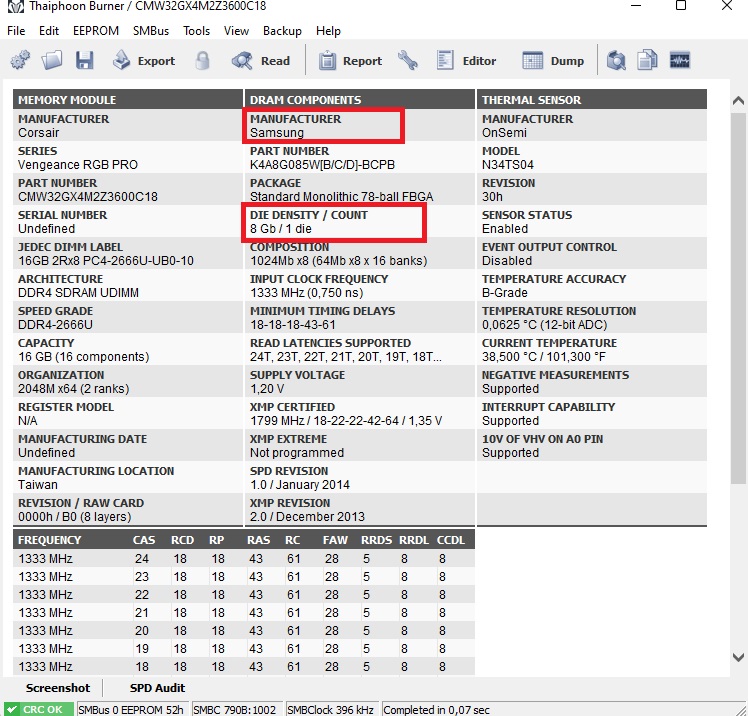Click the copy documents toolbar icon
The height and width of the screenshot is (716, 748).
[647, 61]
